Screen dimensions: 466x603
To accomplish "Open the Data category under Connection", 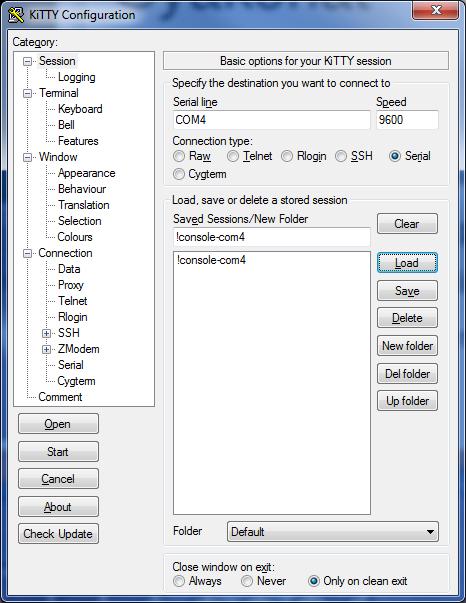I will [69, 269].
